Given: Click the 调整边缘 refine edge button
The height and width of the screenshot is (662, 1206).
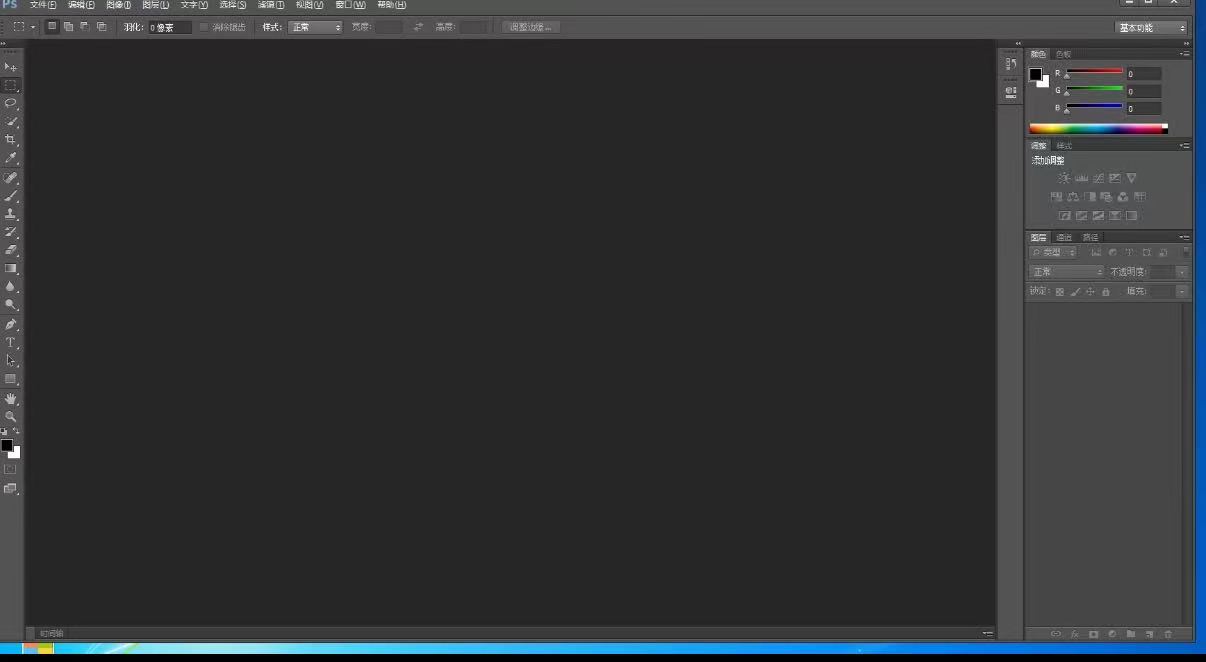Looking at the screenshot, I should [x=531, y=27].
